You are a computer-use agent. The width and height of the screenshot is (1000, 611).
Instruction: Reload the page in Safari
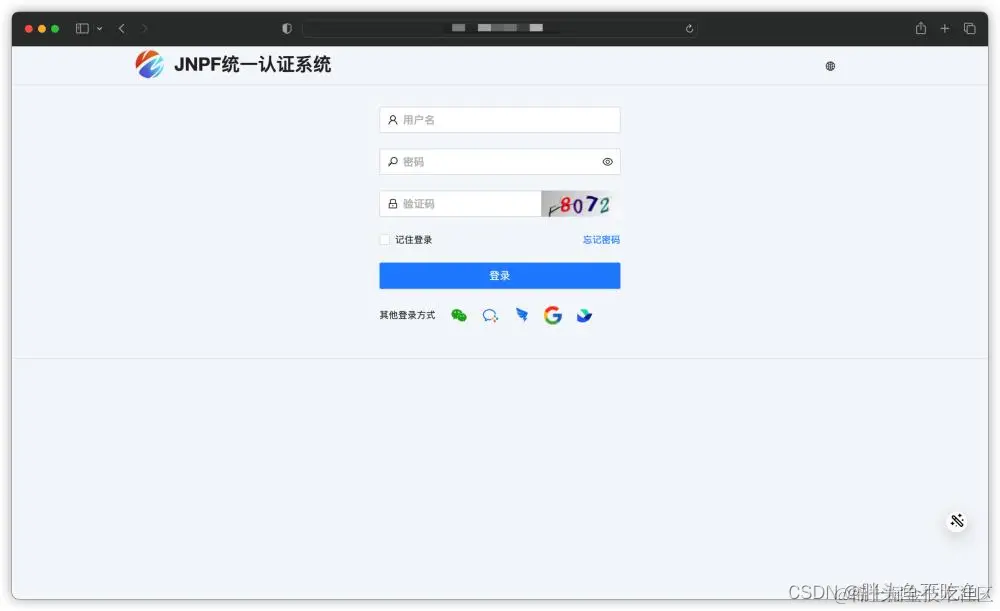tap(689, 28)
